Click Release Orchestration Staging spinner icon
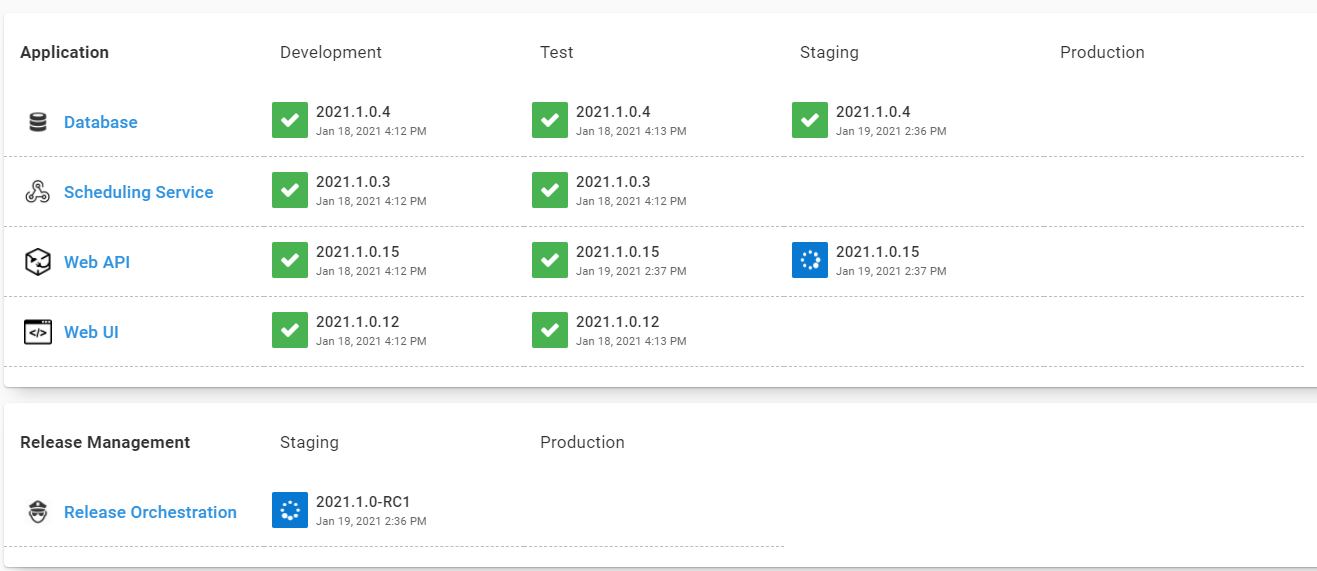Viewport: 1317px width, 571px height. coord(290,510)
